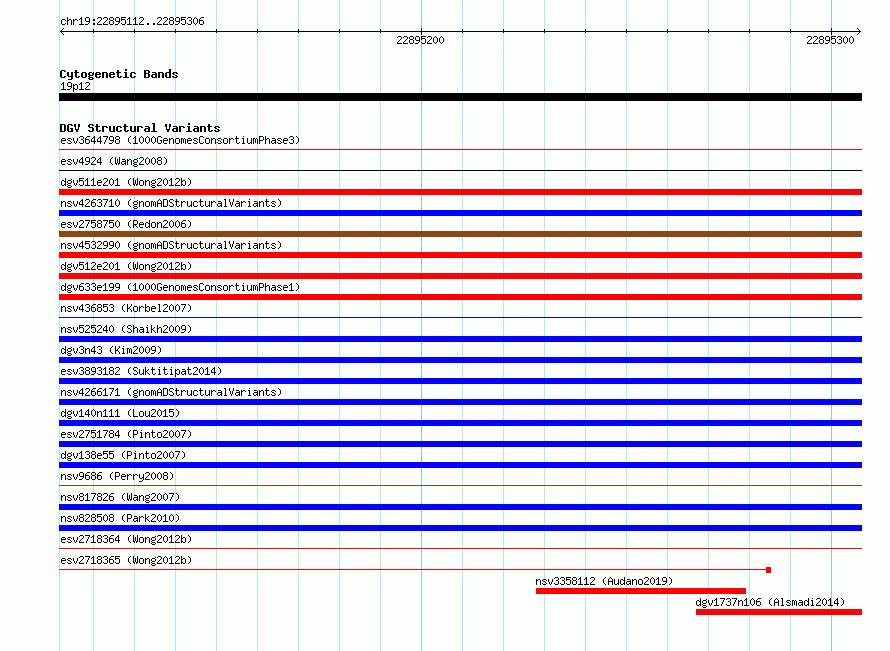890x651 pixels.
Task: Open variant nsv9686 (Perry2008) label
Action: (x=117, y=476)
